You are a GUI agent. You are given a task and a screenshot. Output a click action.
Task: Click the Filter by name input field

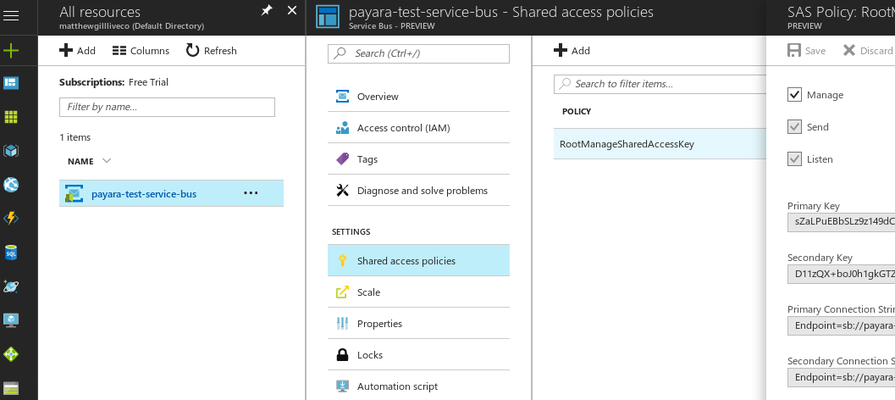pos(166,107)
